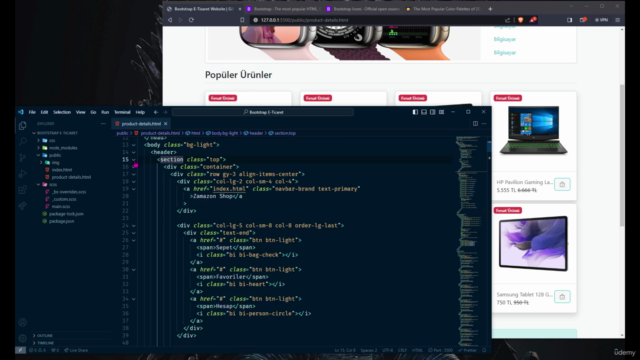This screenshot has height=360, width=640.
Task: Click the Live Share status bar button
Action: 76,350
